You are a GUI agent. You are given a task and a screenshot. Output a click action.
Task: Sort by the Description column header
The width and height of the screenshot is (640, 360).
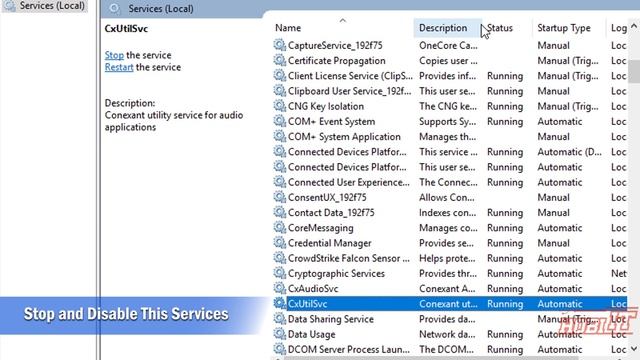point(443,28)
